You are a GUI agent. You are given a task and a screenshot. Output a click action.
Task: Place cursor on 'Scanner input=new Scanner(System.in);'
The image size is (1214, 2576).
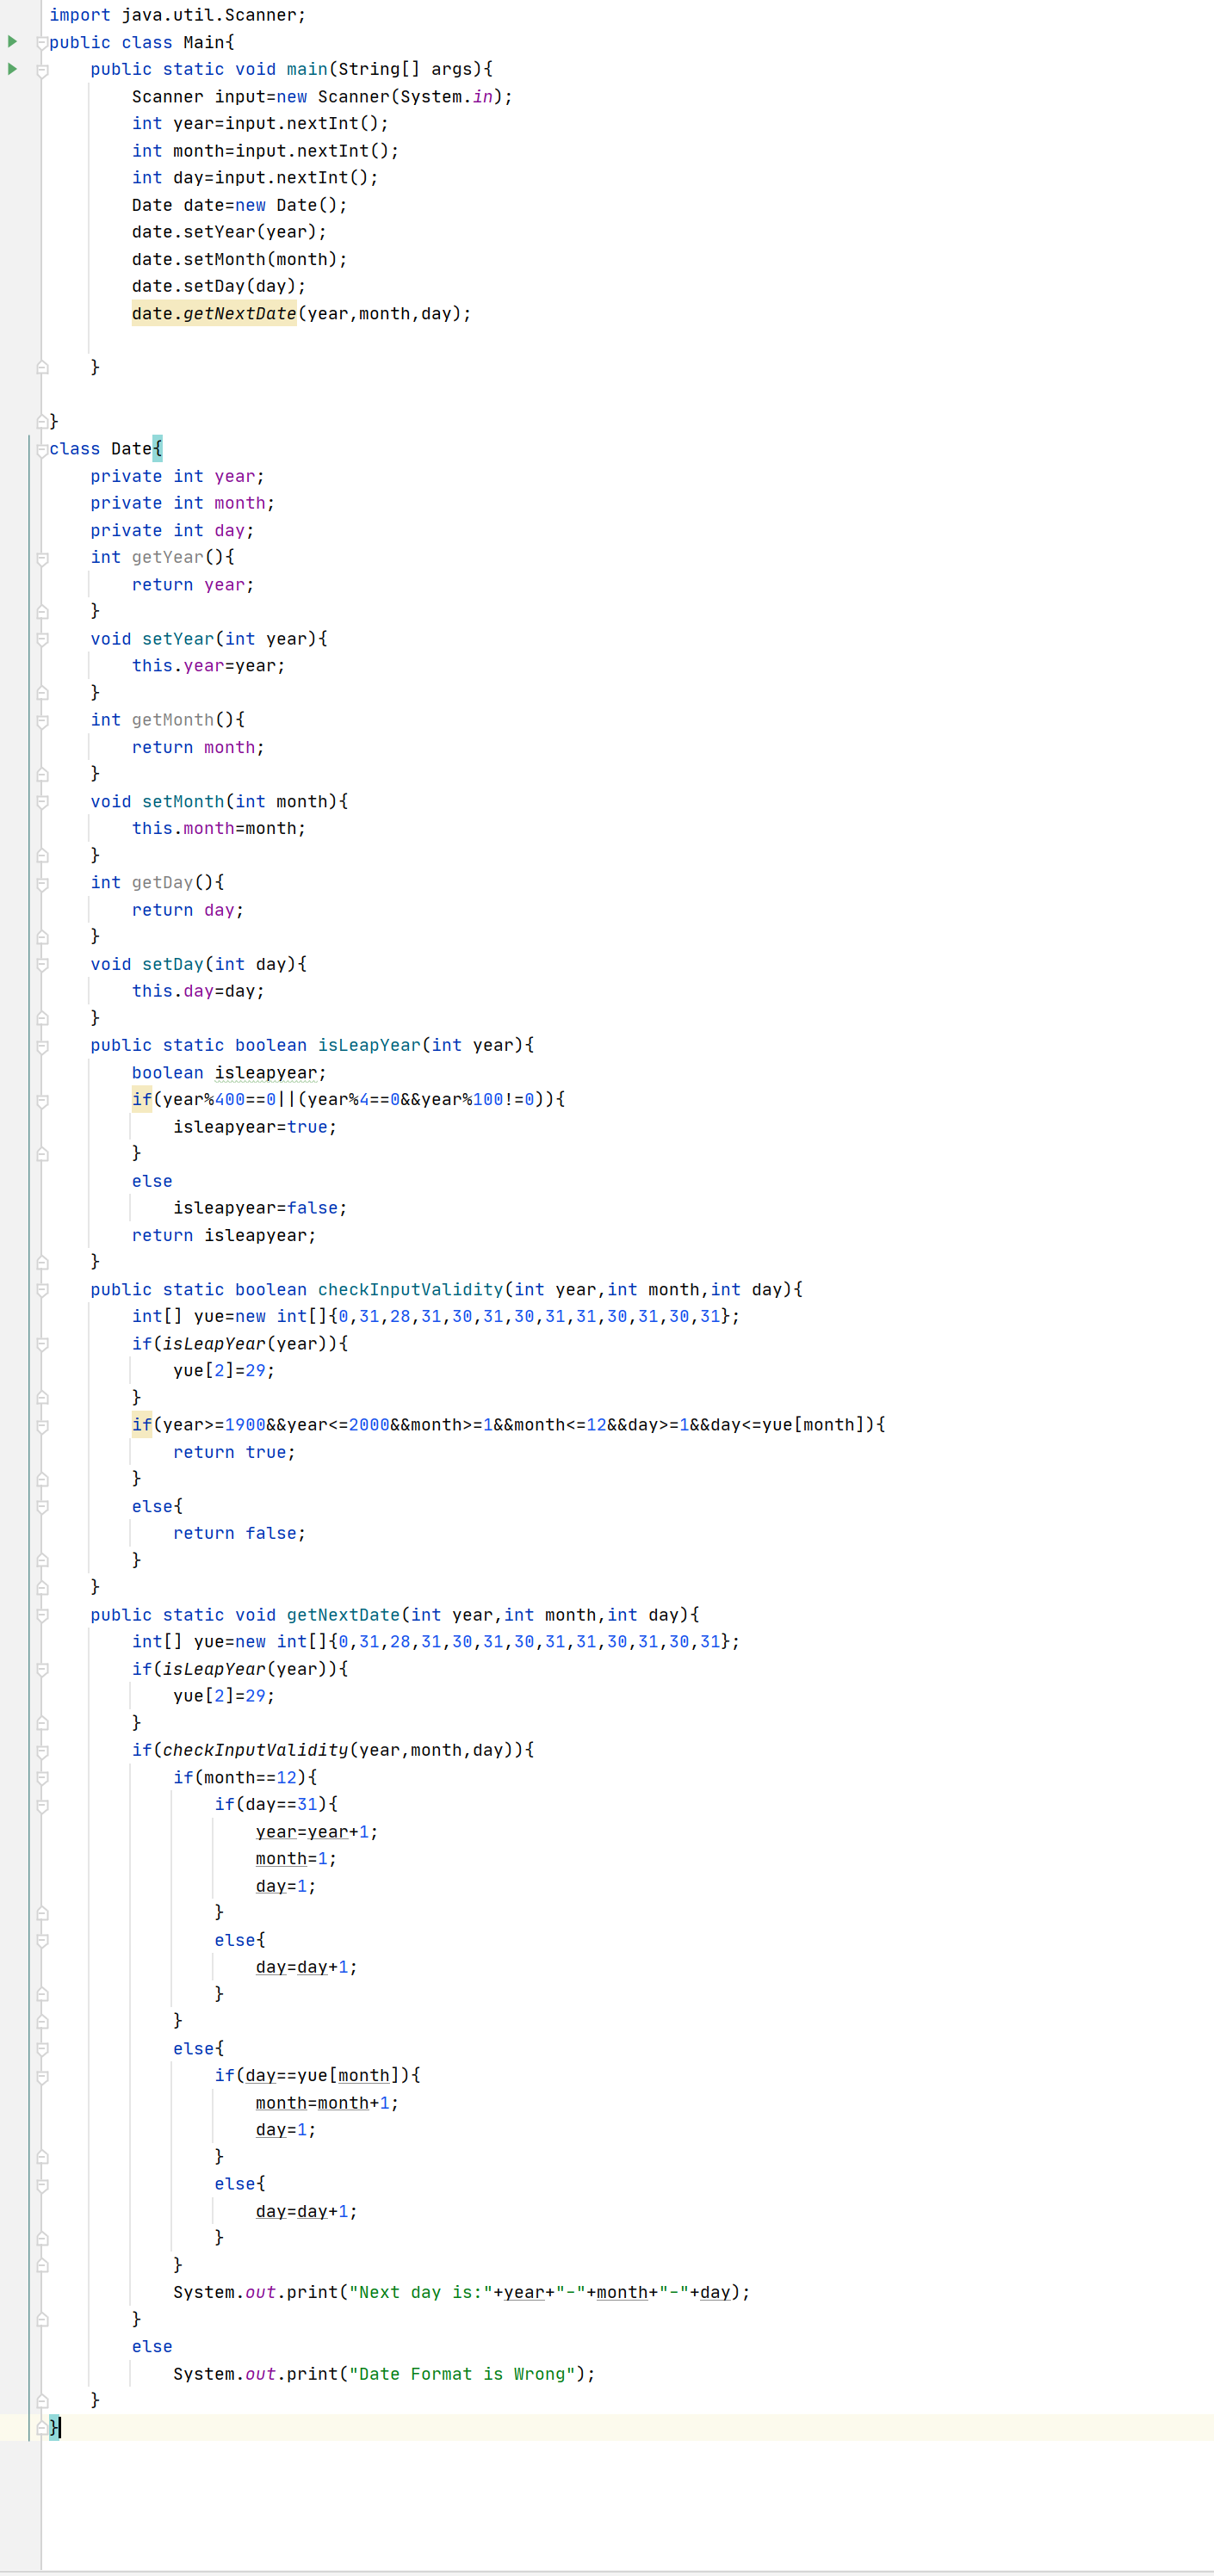click(322, 97)
